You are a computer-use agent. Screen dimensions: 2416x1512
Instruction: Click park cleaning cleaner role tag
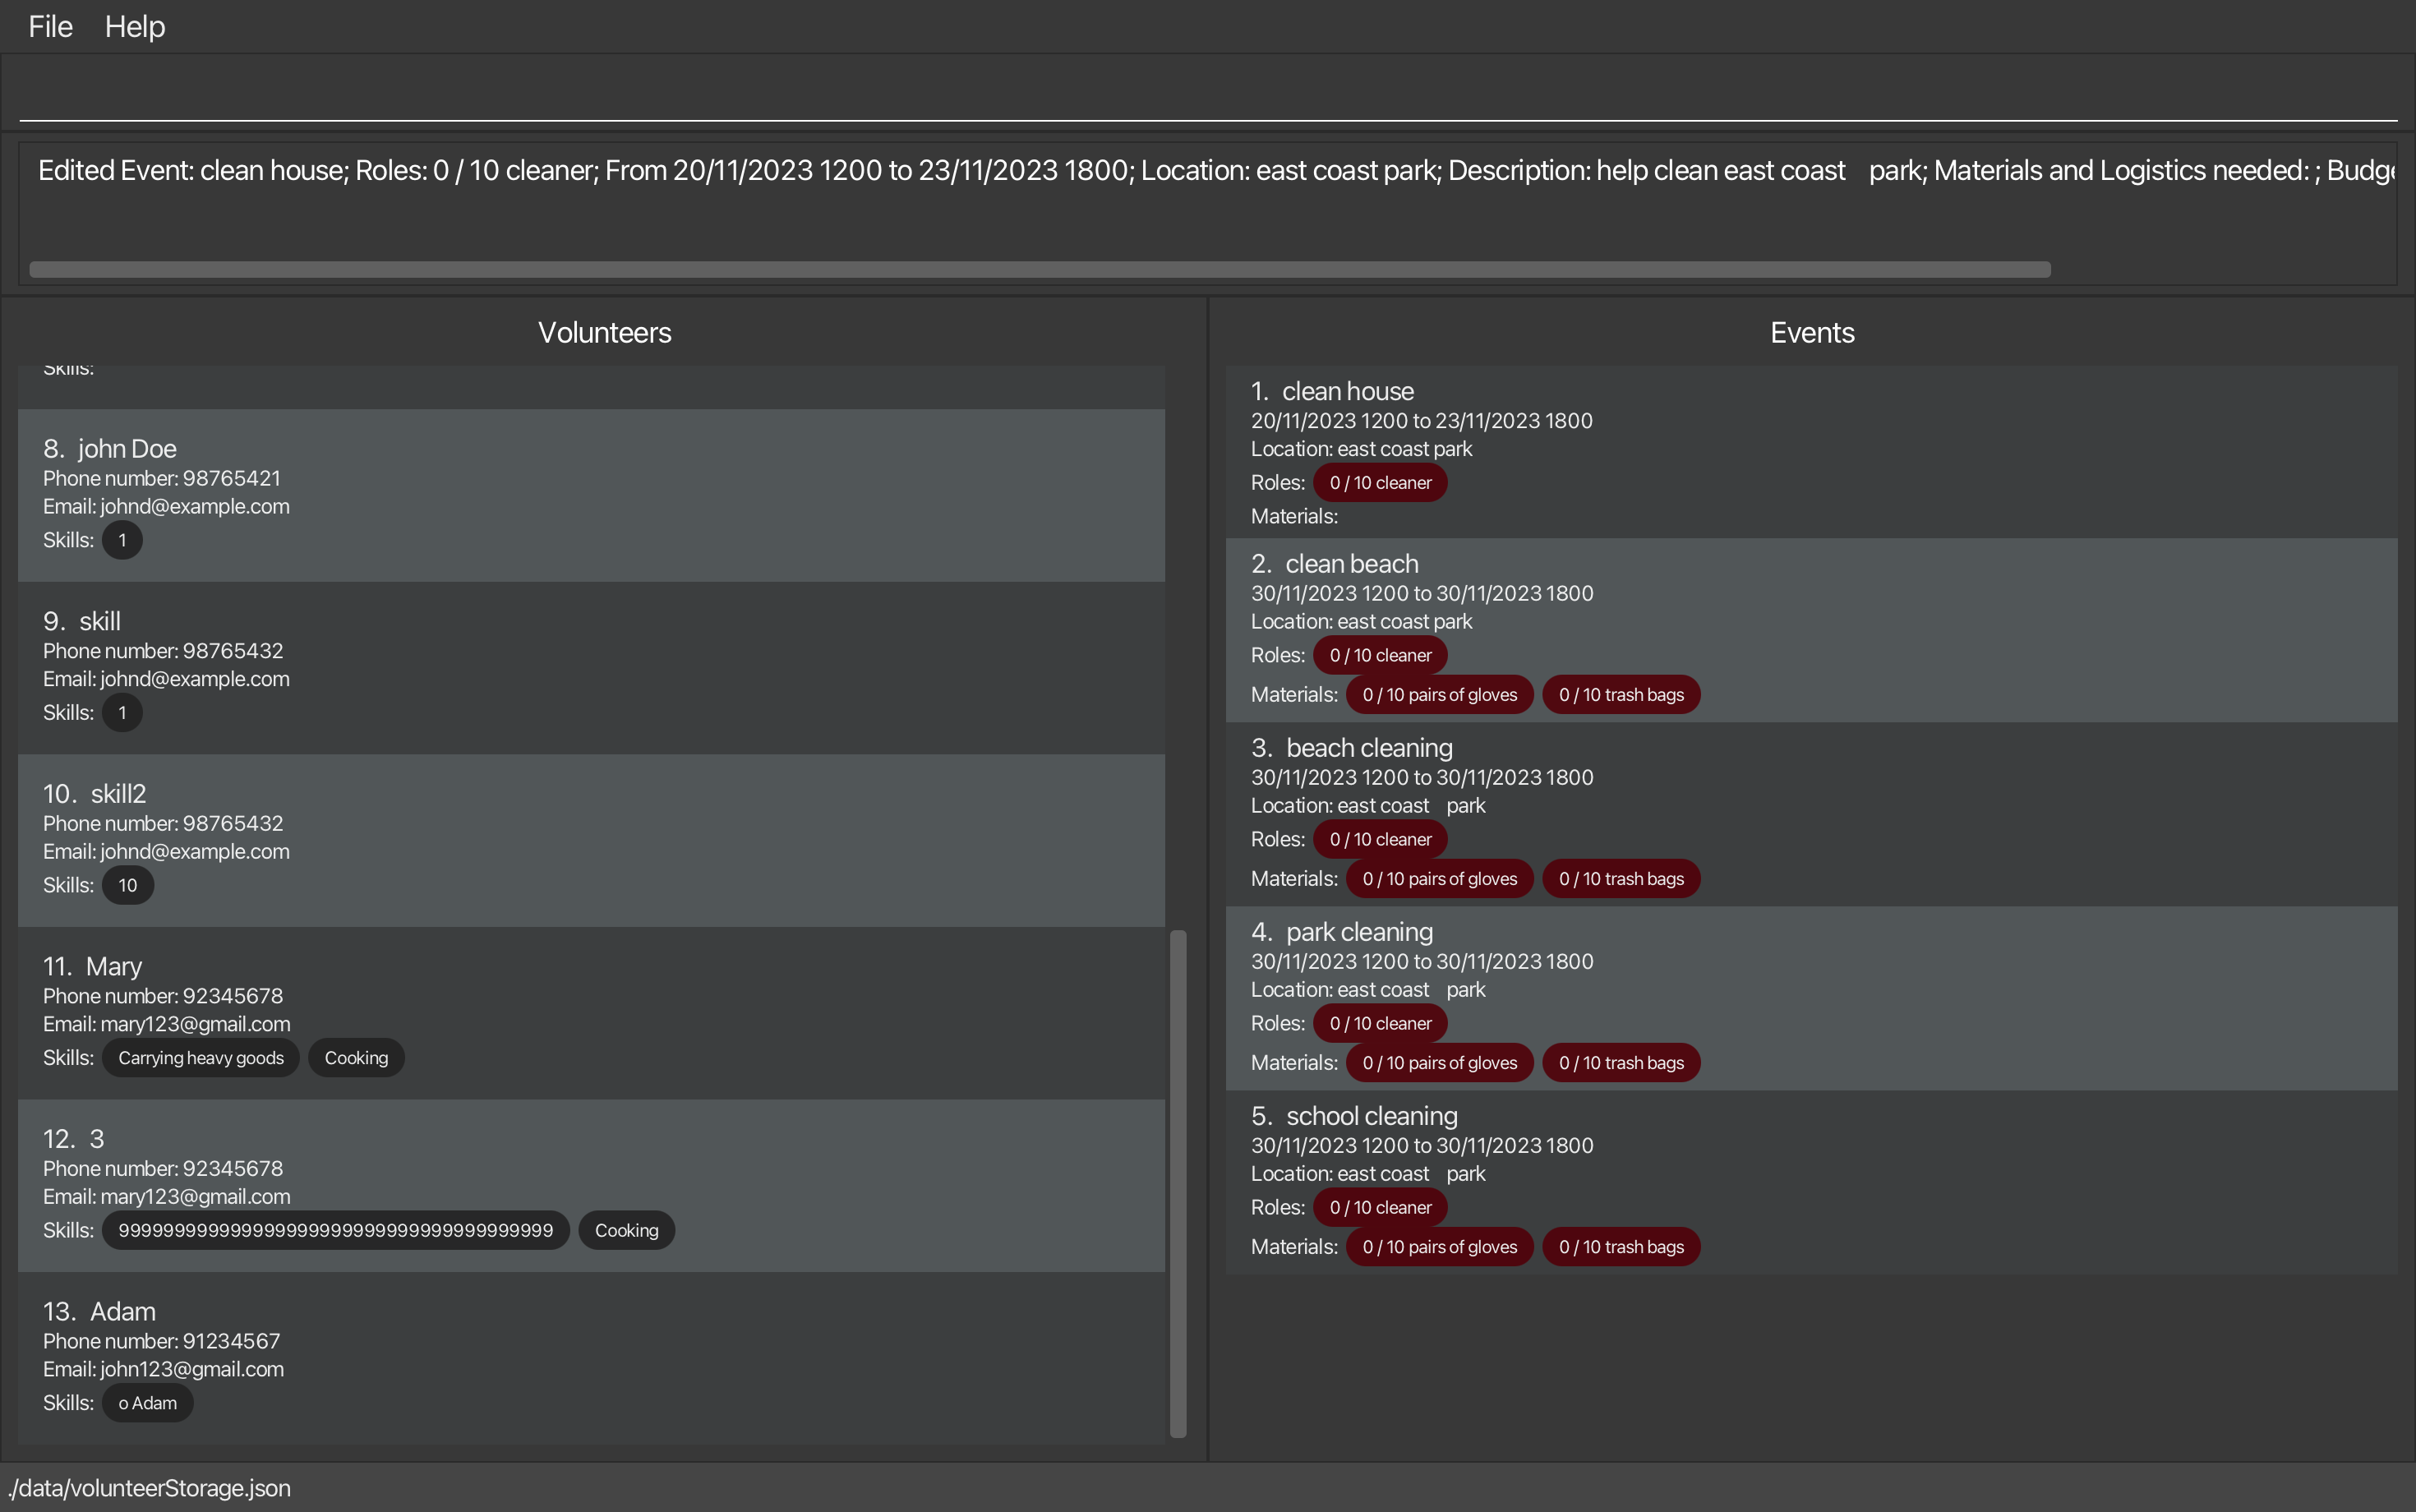pyautogui.click(x=1380, y=1023)
